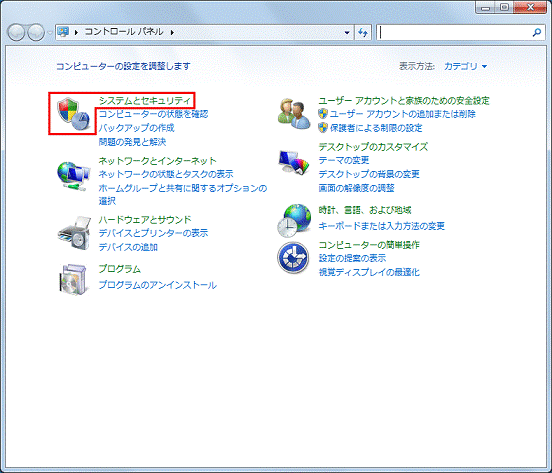The image size is (552, 473).
Task: Open the Clock, Language and Region globe icon
Action: [294, 220]
